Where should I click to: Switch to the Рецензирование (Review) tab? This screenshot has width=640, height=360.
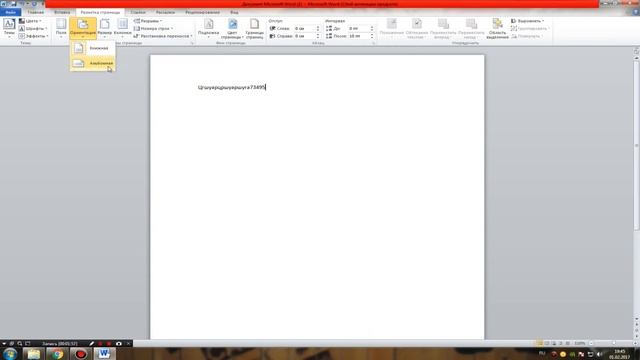click(x=202, y=12)
